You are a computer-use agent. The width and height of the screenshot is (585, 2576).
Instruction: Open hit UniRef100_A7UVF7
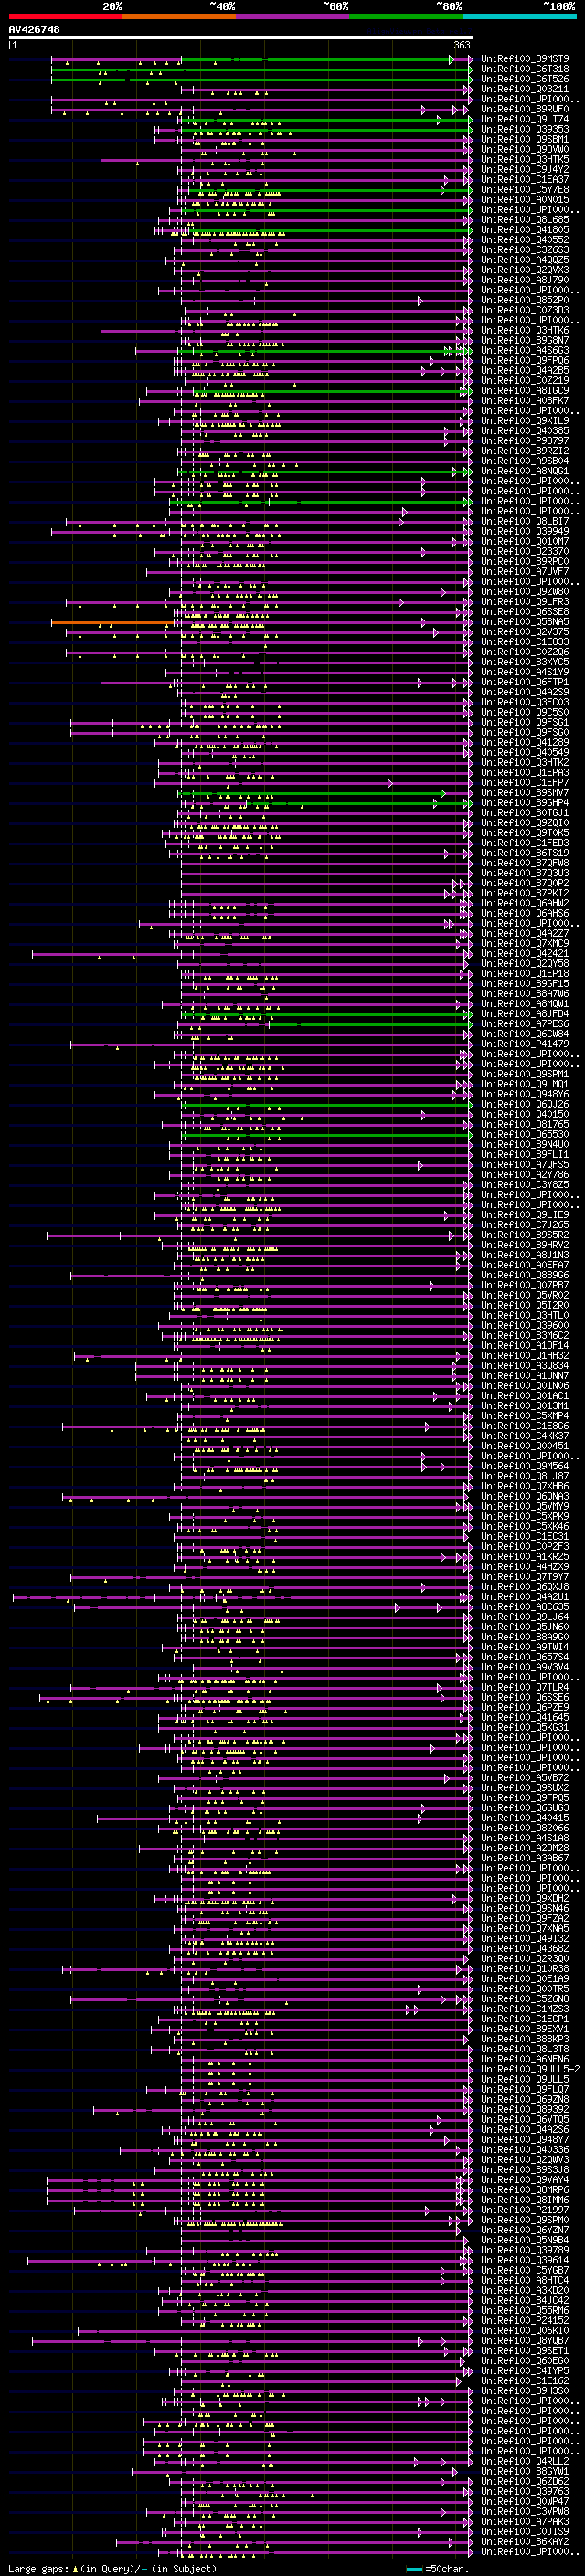525,572
